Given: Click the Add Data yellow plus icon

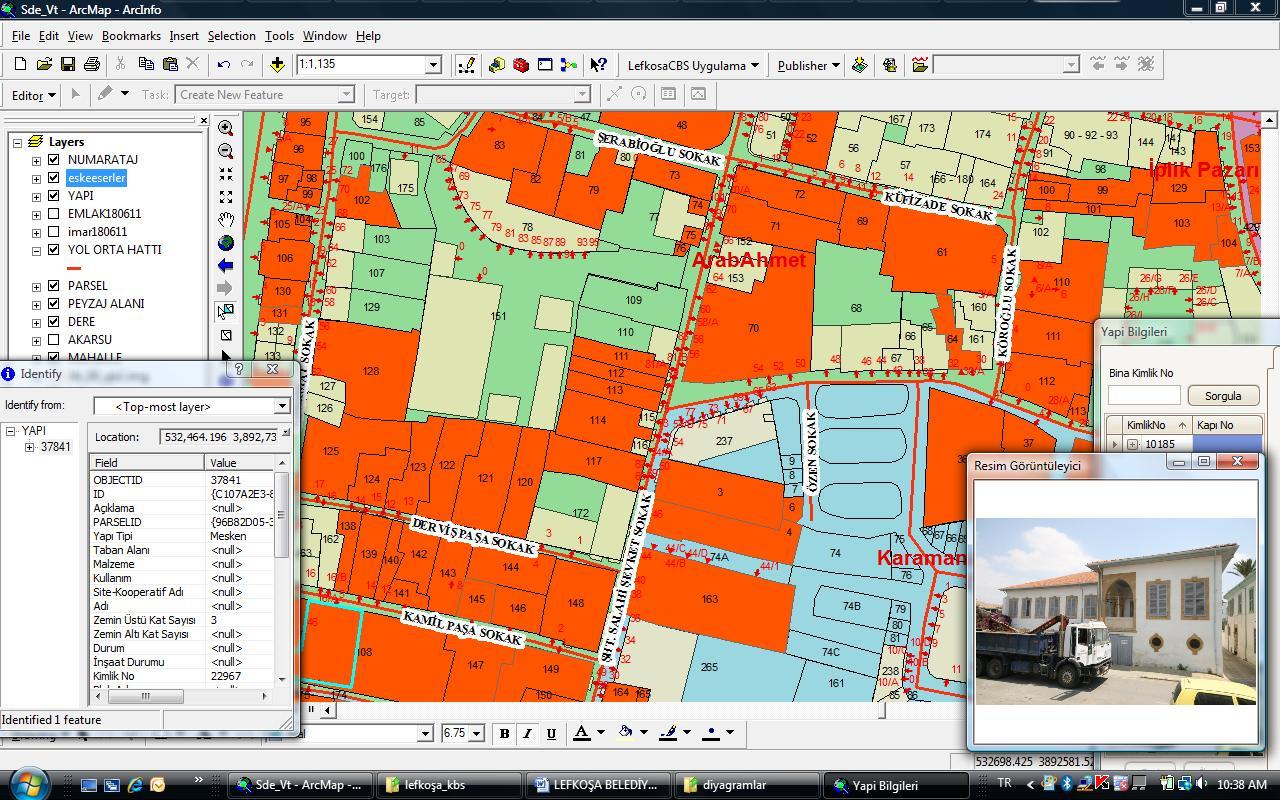Looking at the screenshot, I should 277,65.
